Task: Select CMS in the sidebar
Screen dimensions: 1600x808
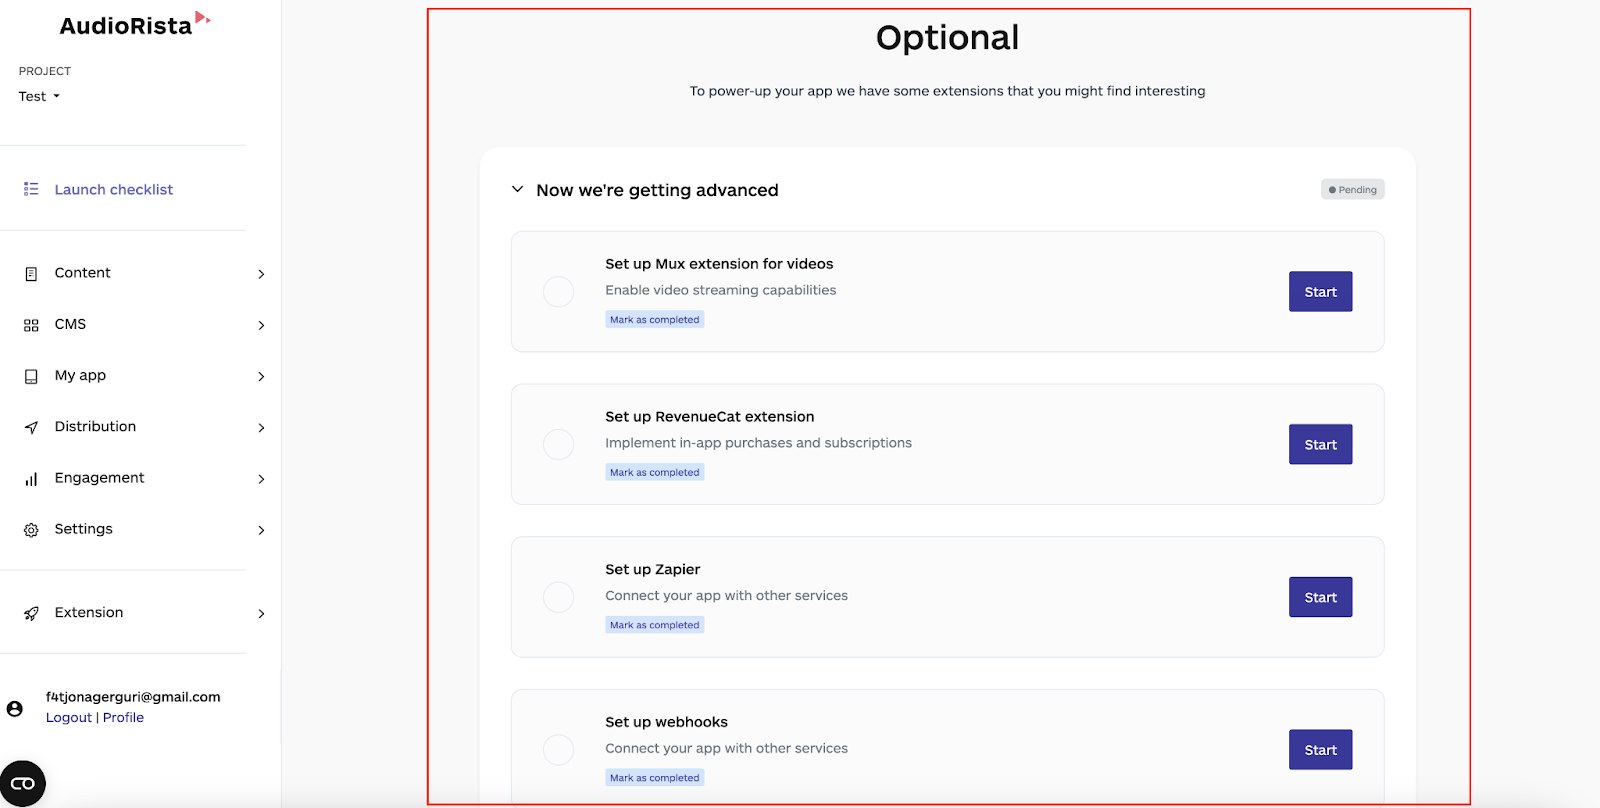Action: pyautogui.click(x=70, y=324)
